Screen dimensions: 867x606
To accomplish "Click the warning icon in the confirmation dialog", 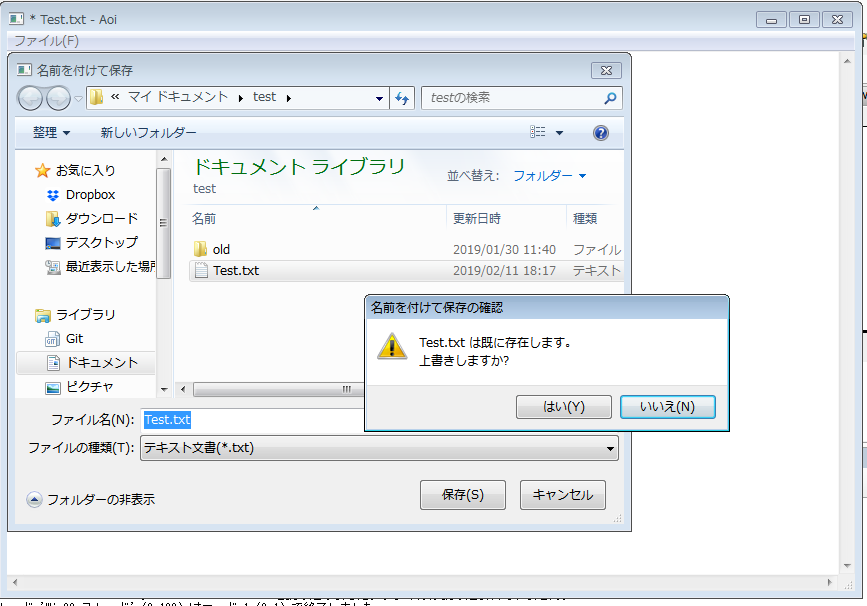I will [x=392, y=347].
